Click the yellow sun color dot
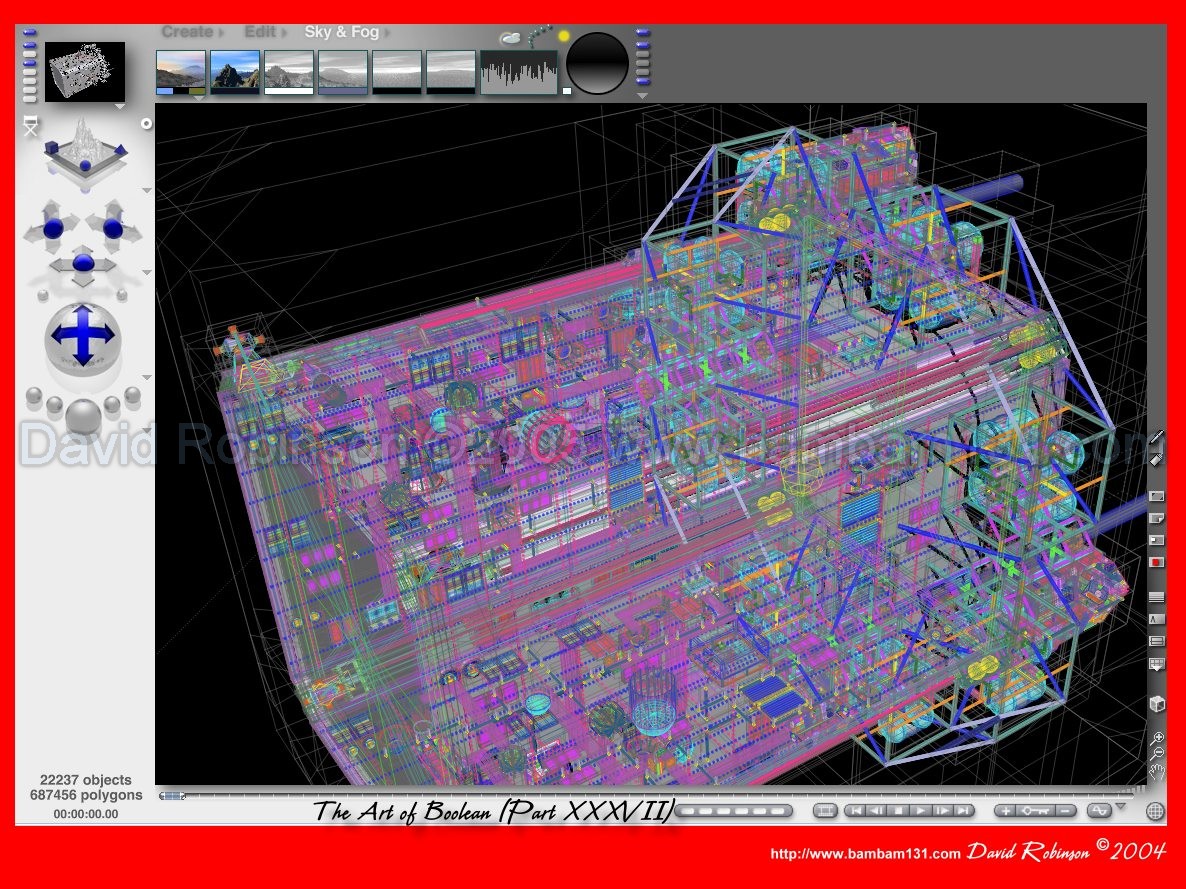The height and width of the screenshot is (889, 1186). pos(564,36)
